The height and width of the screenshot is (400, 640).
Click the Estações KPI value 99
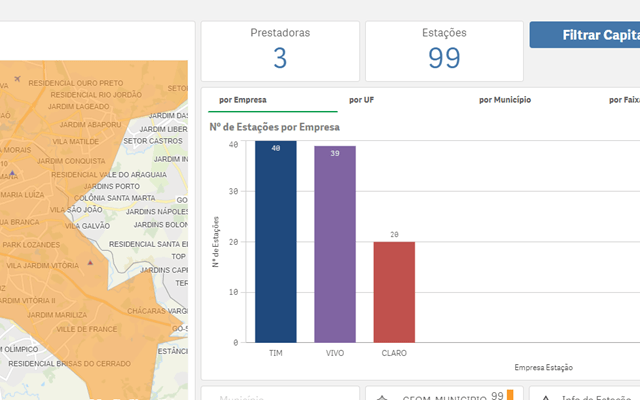[x=444, y=58]
